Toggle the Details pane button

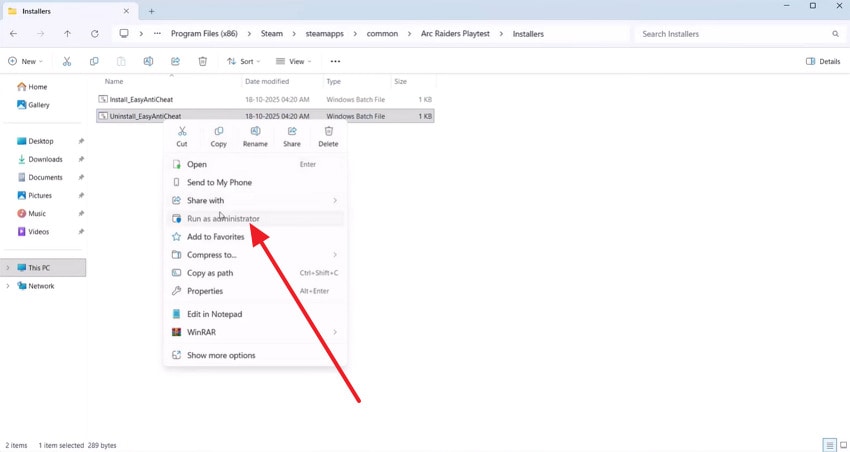(823, 61)
